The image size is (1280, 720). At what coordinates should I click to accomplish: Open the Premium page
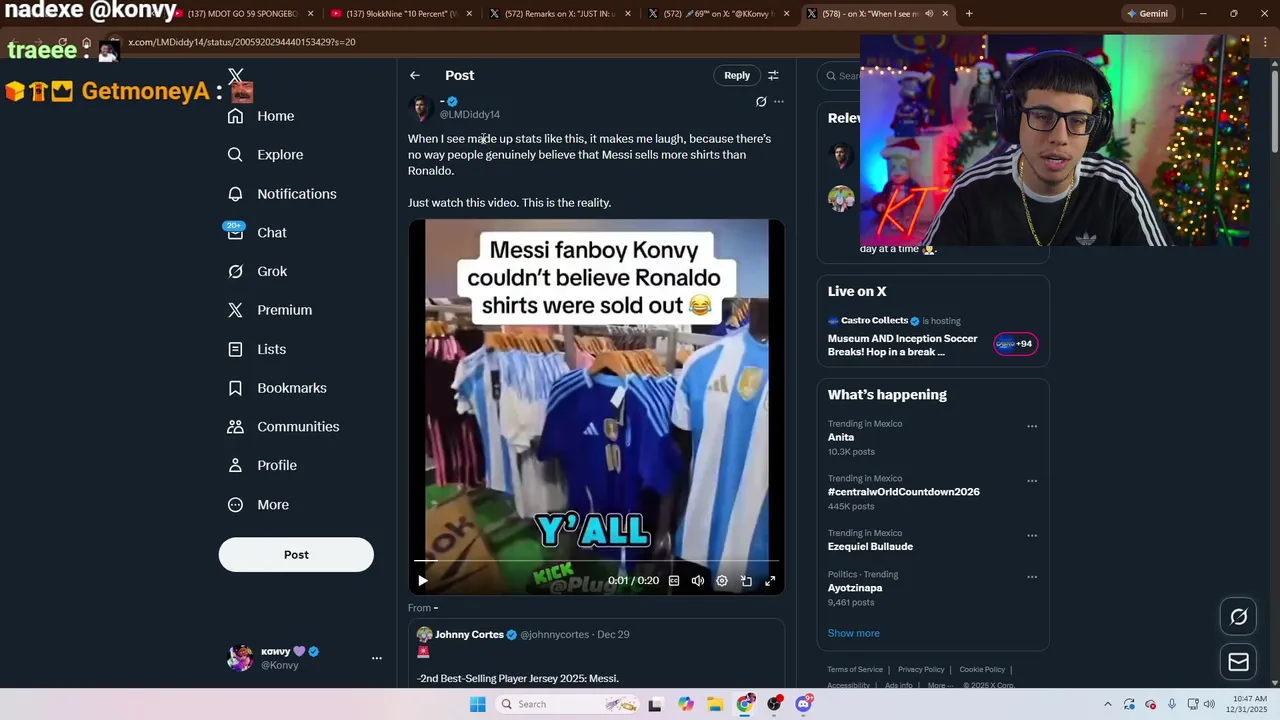(x=270, y=310)
